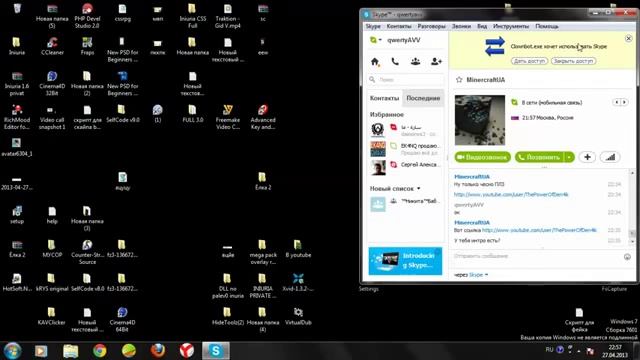
Task: Launch Google Chrome from the taskbar
Action: pyautogui.click(x=99, y=351)
